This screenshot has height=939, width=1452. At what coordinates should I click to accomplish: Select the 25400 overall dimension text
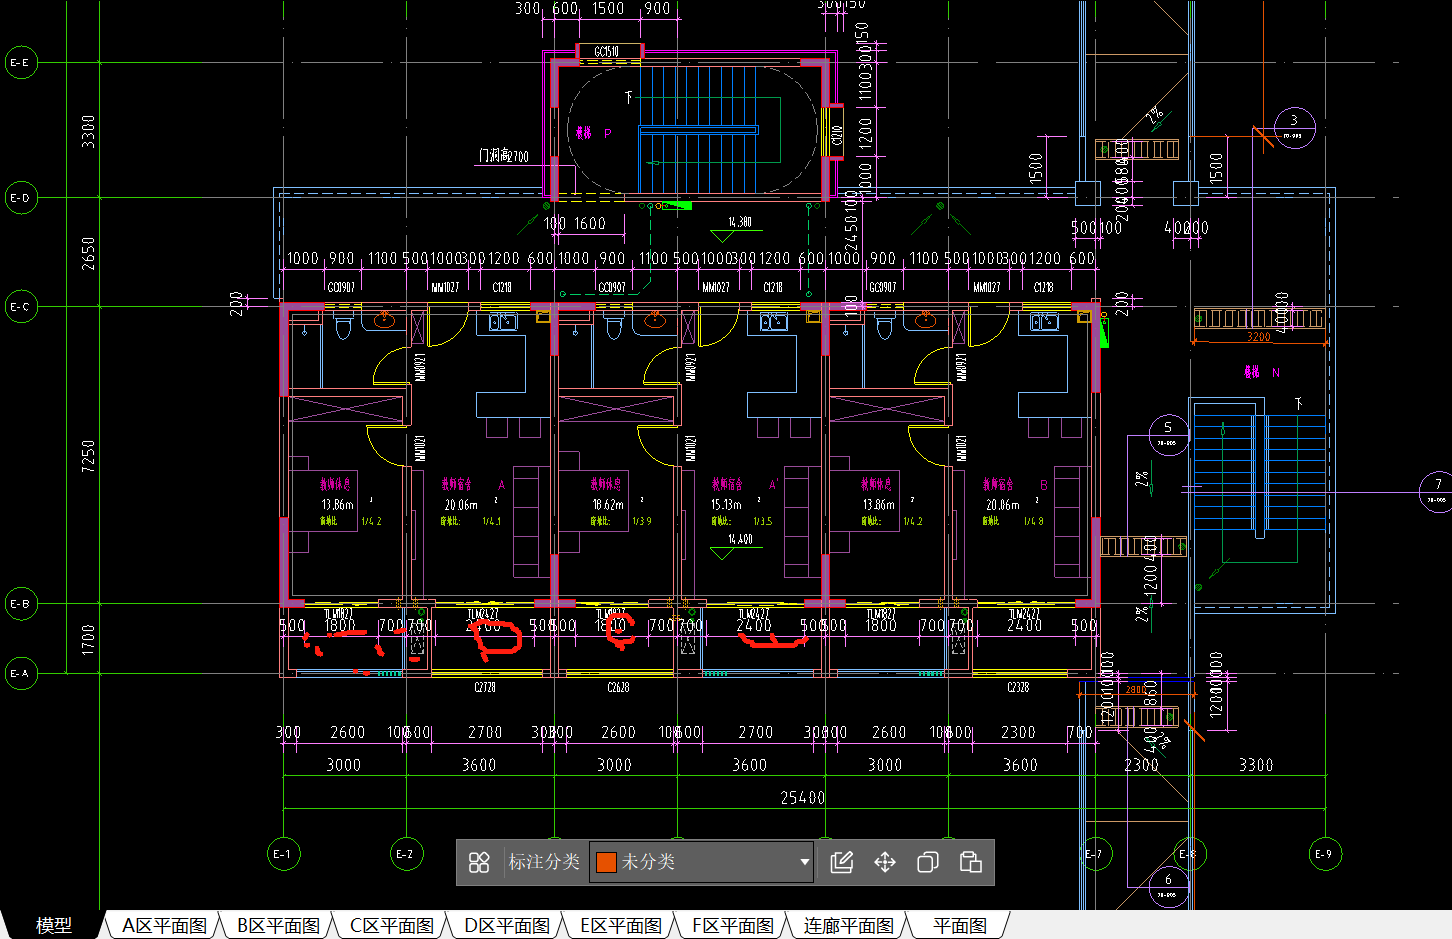[x=803, y=798]
